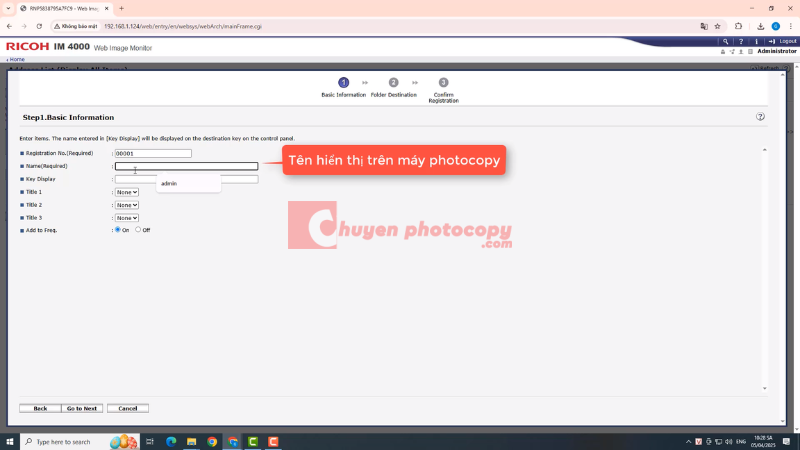Open the notification center icon

point(787,441)
